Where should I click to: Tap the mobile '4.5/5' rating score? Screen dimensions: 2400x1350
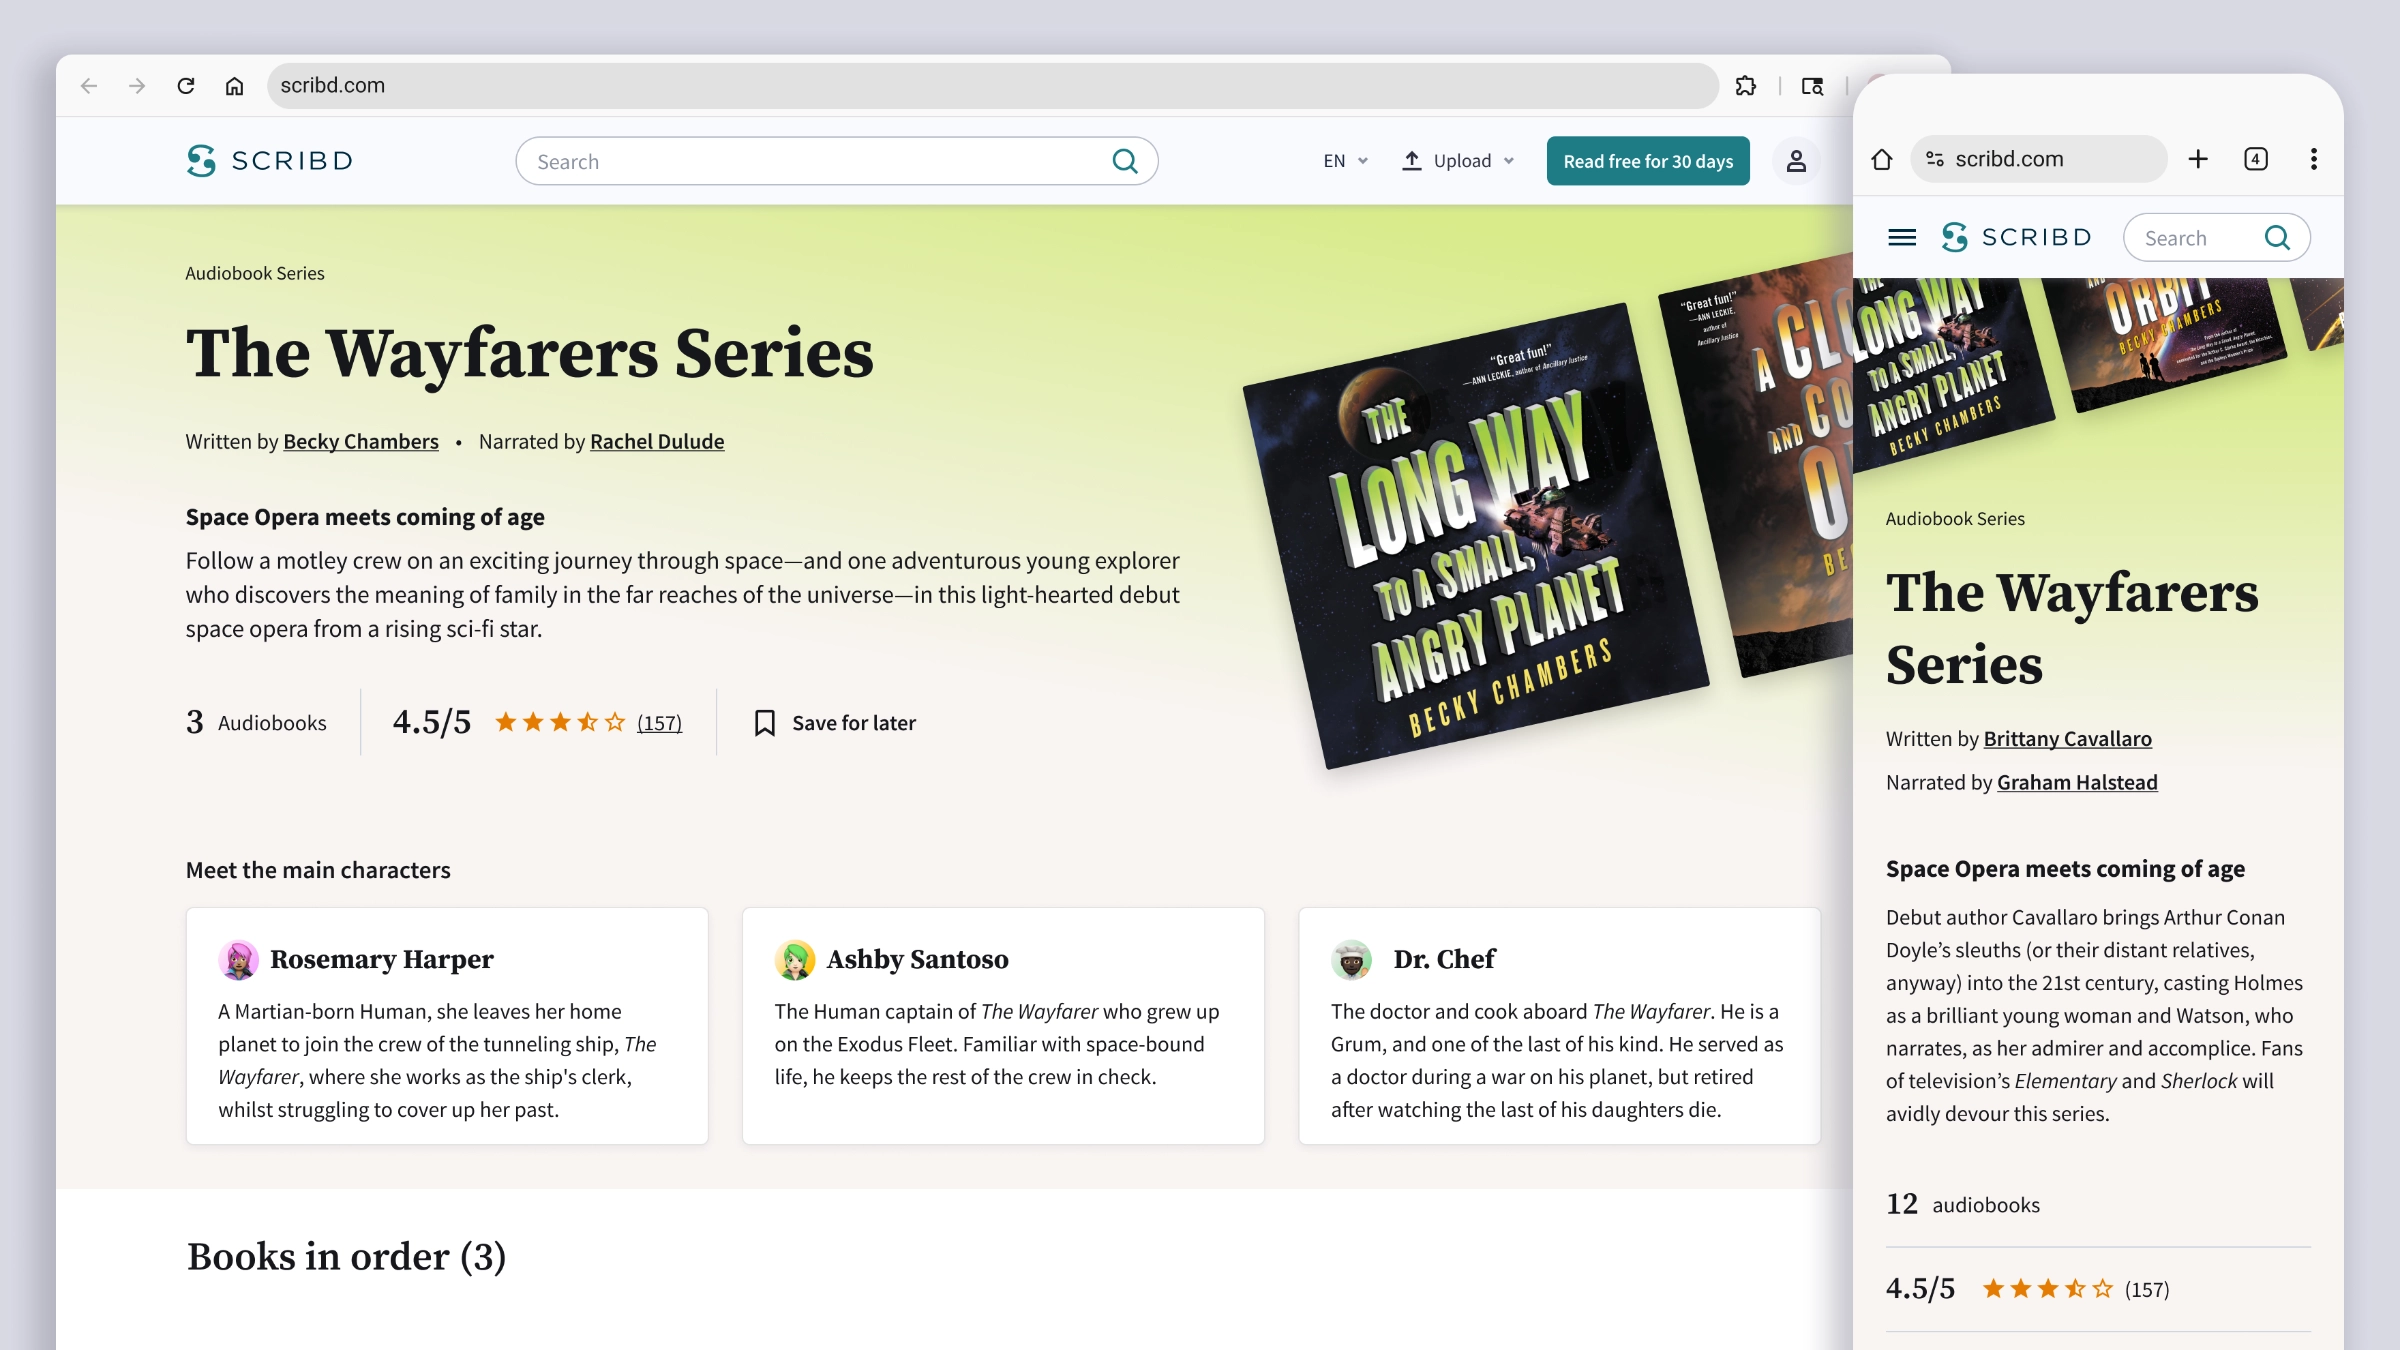[x=1920, y=1289]
